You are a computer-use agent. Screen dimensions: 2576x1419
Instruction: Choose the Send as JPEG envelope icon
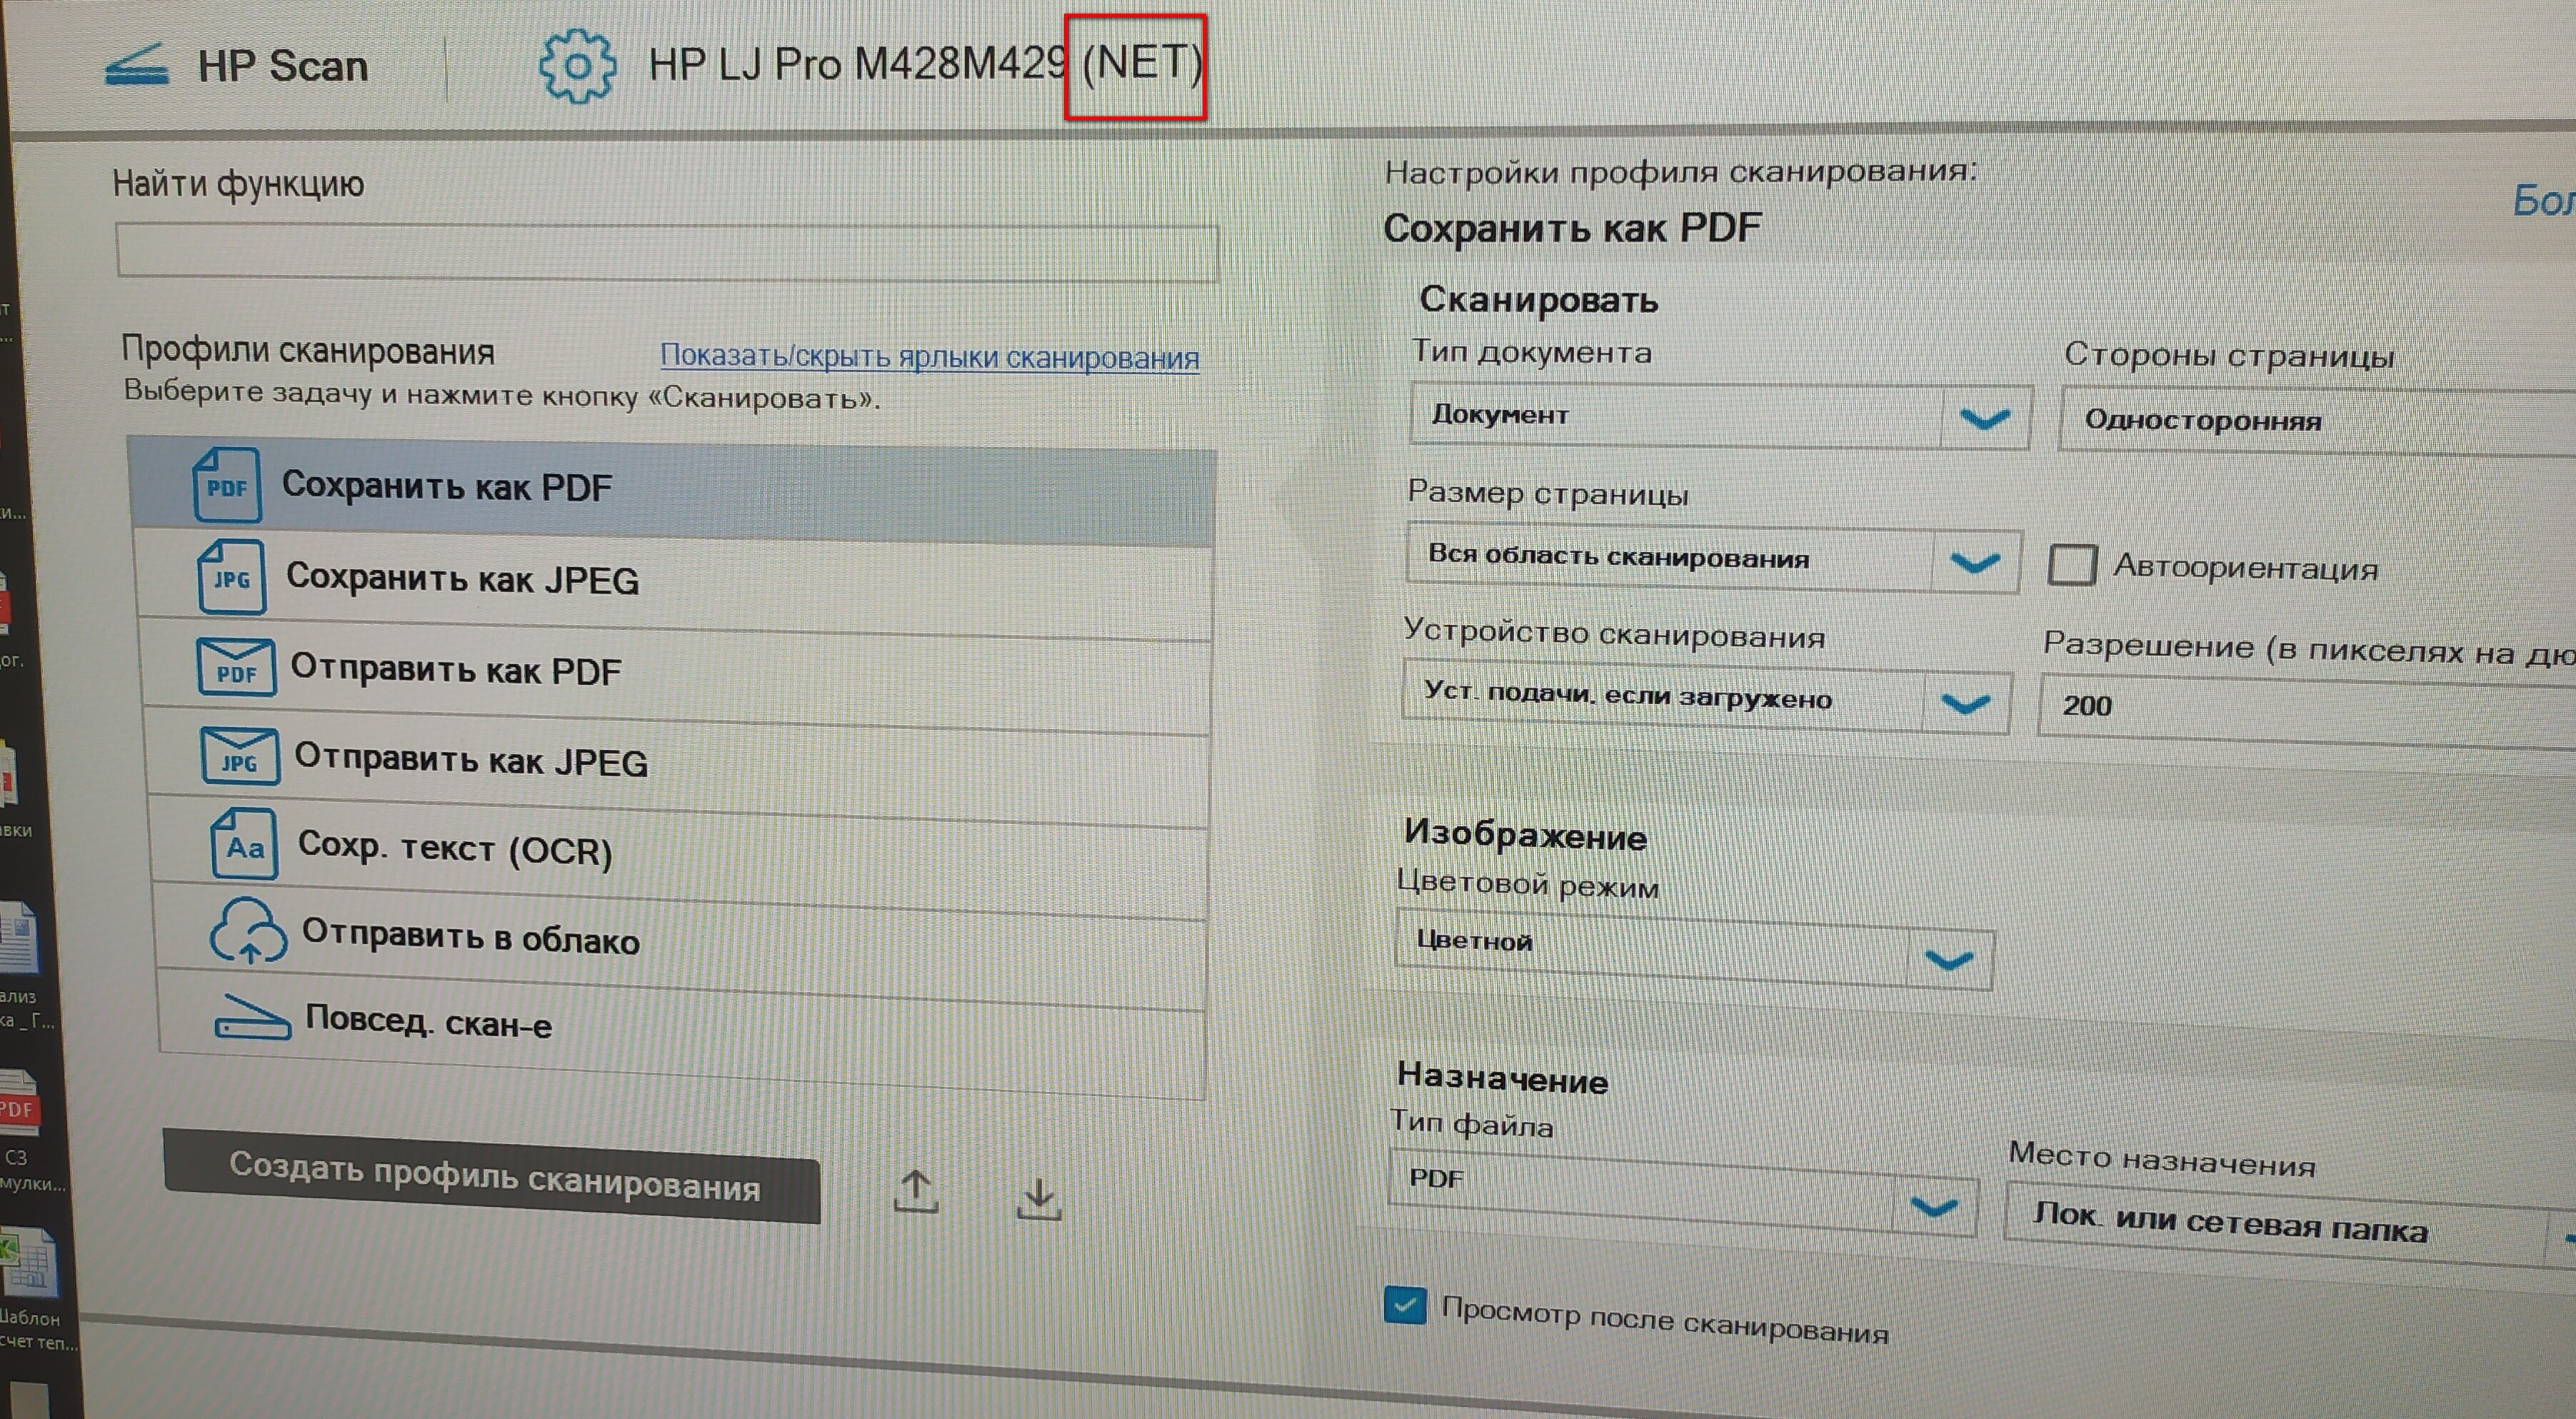[240, 755]
